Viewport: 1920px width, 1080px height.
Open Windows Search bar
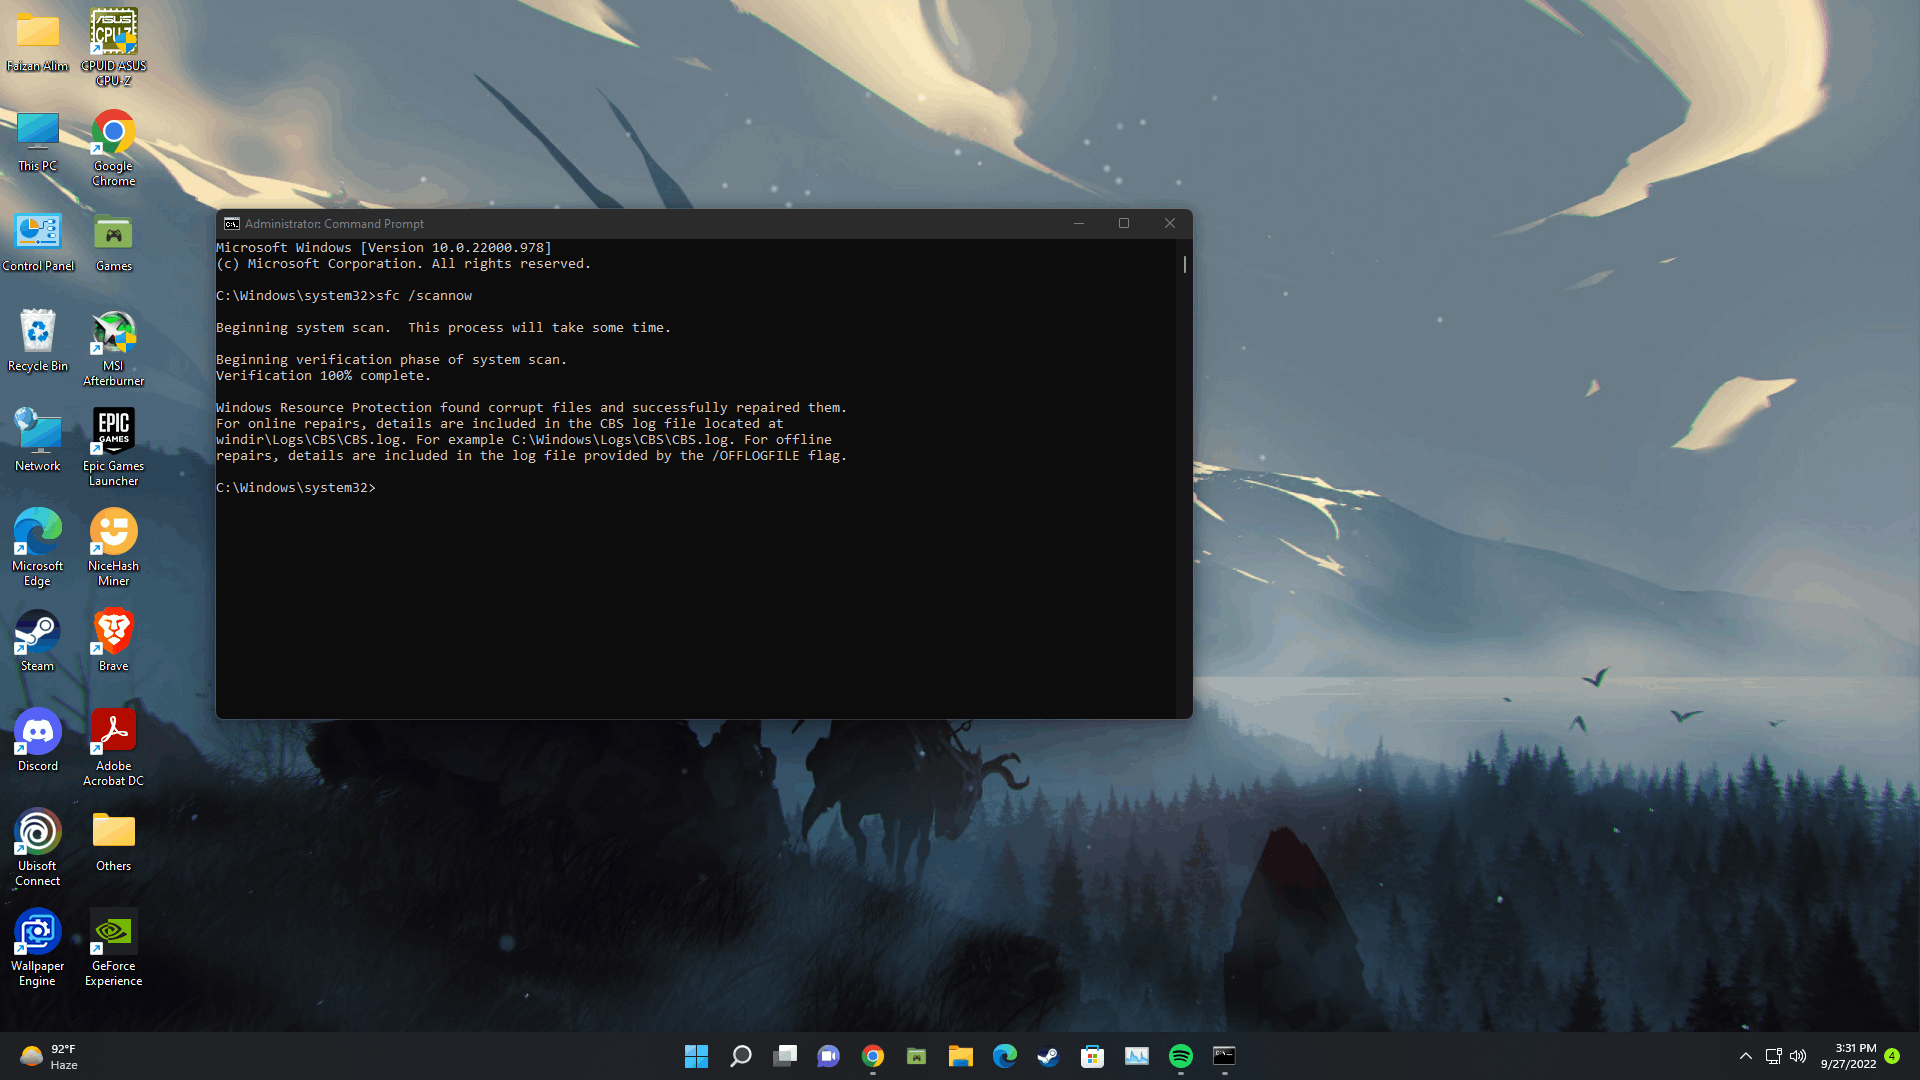click(x=741, y=1055)
